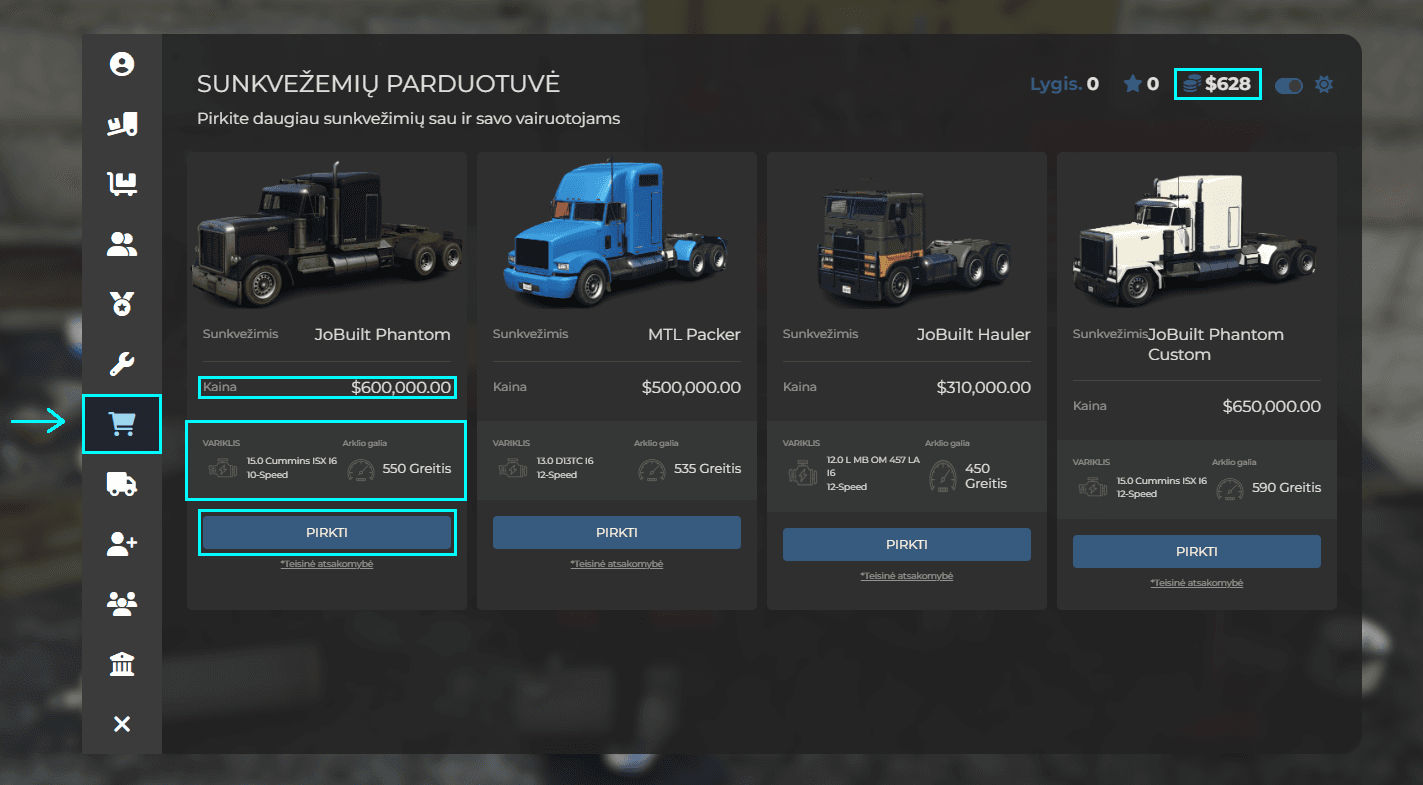1423x785 pixels.
Task: Open Teisinė atsakomybė under JoBuilt Phantom
Action: (327, 564)
